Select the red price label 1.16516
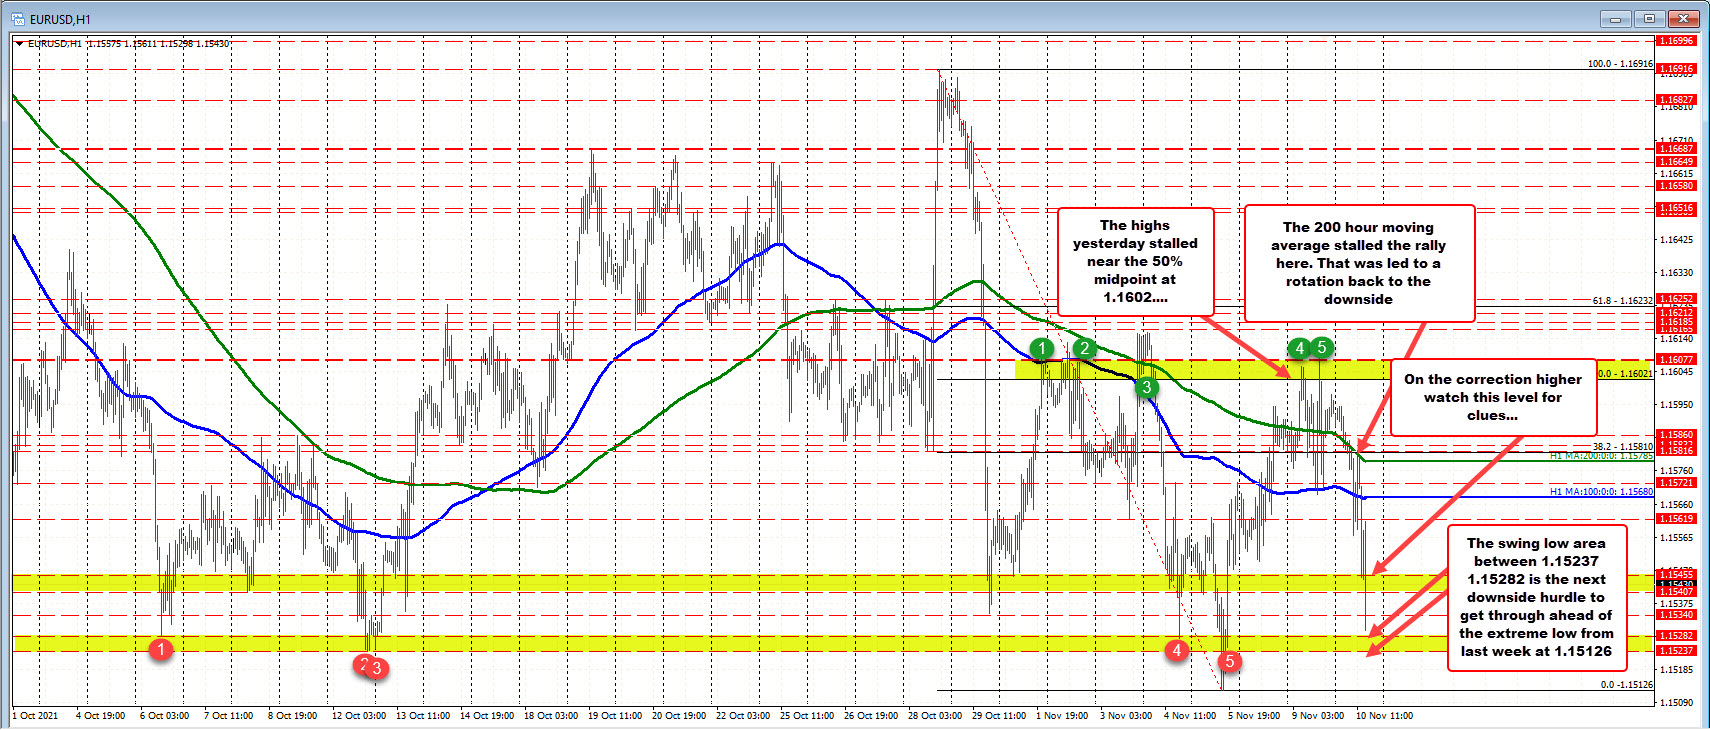The width and height of the screenshot is (1710, 730). pos(1676,209)
